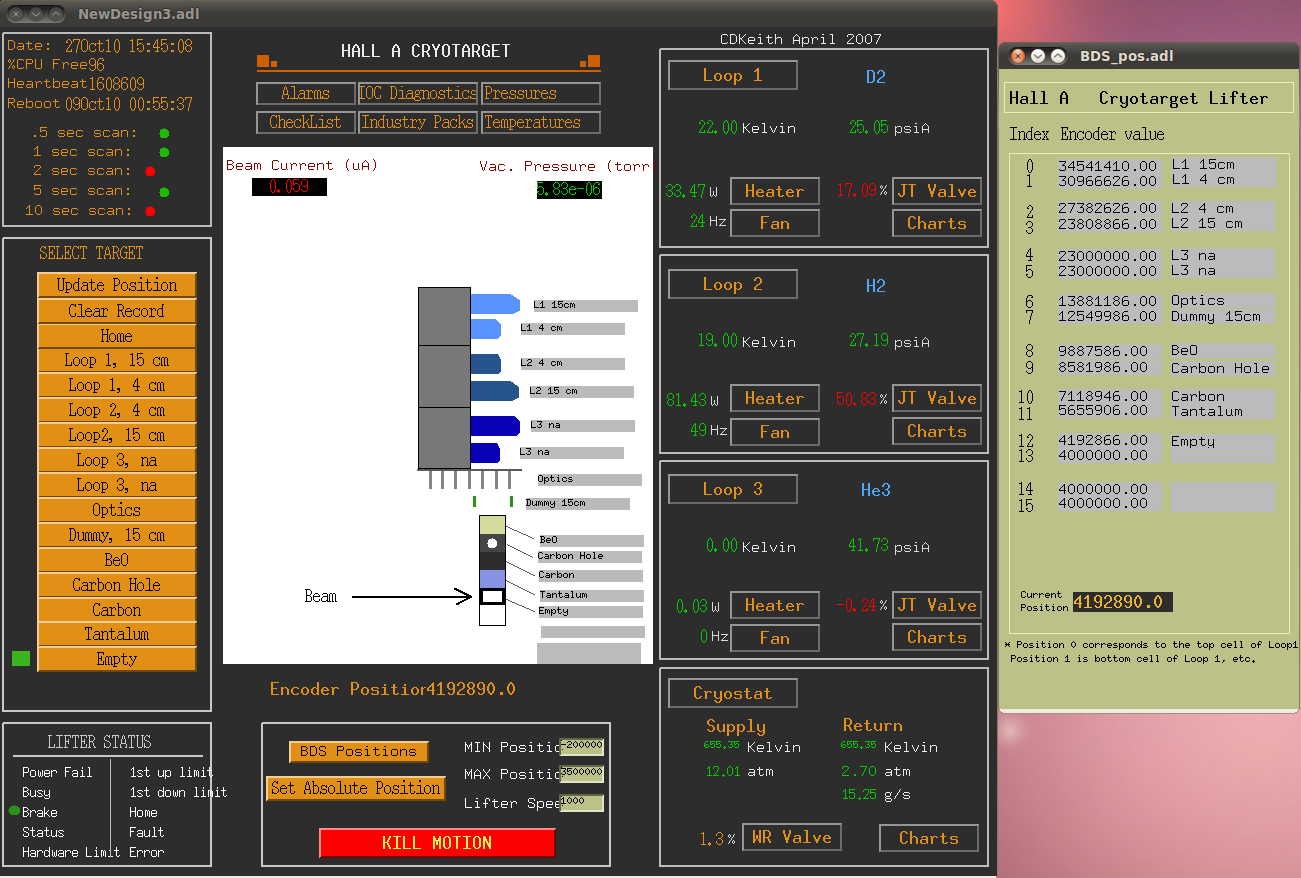This screenshot has height=878, width=1301.
Task: Open Loop 2 Heater controls
Action: (x=775, y=398)
